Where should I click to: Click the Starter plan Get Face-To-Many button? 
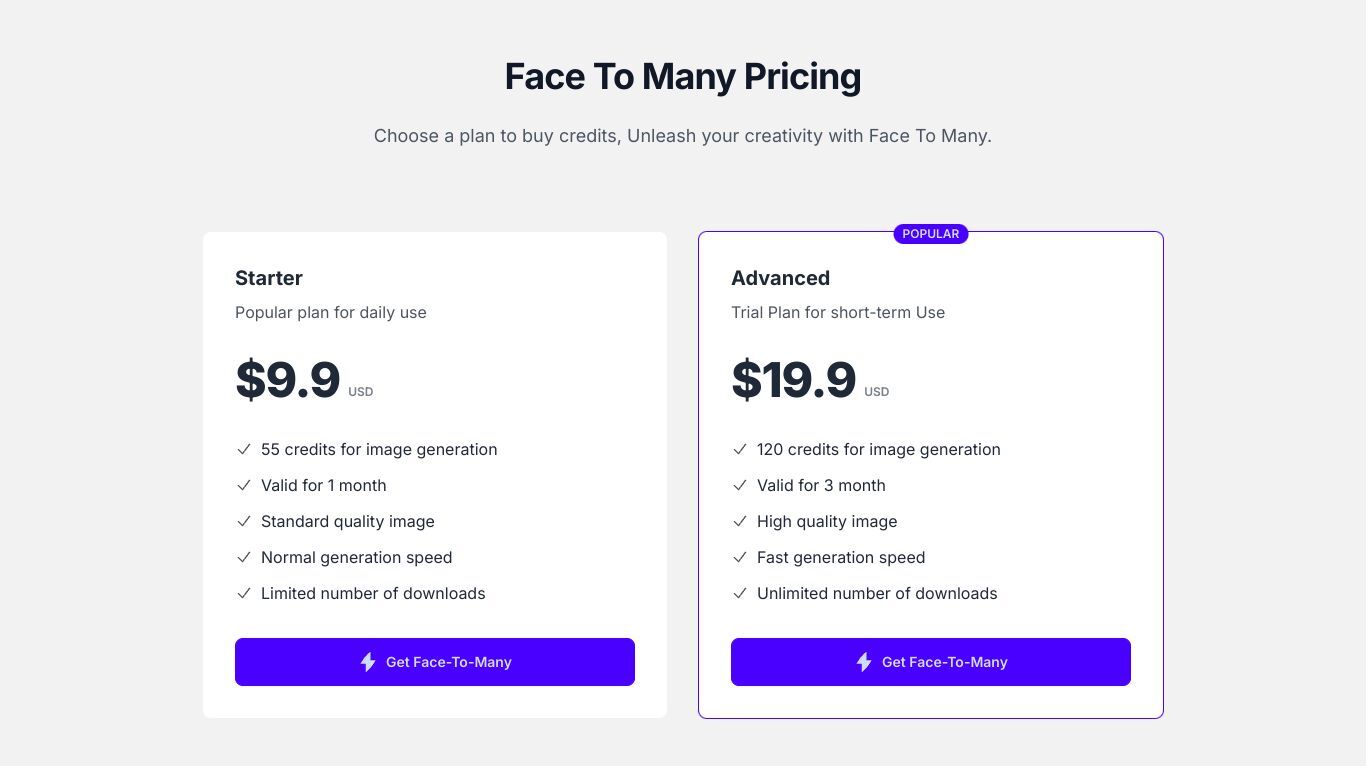coord(435,662)
